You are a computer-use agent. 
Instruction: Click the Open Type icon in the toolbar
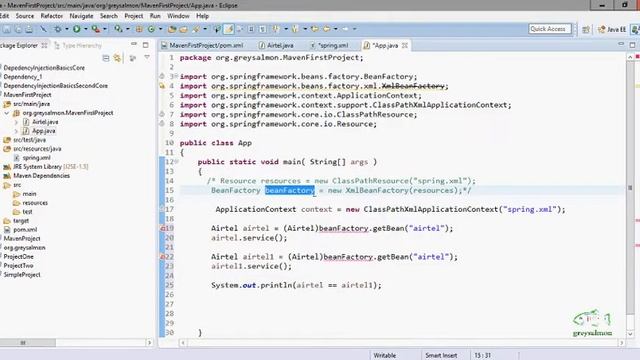172,29
